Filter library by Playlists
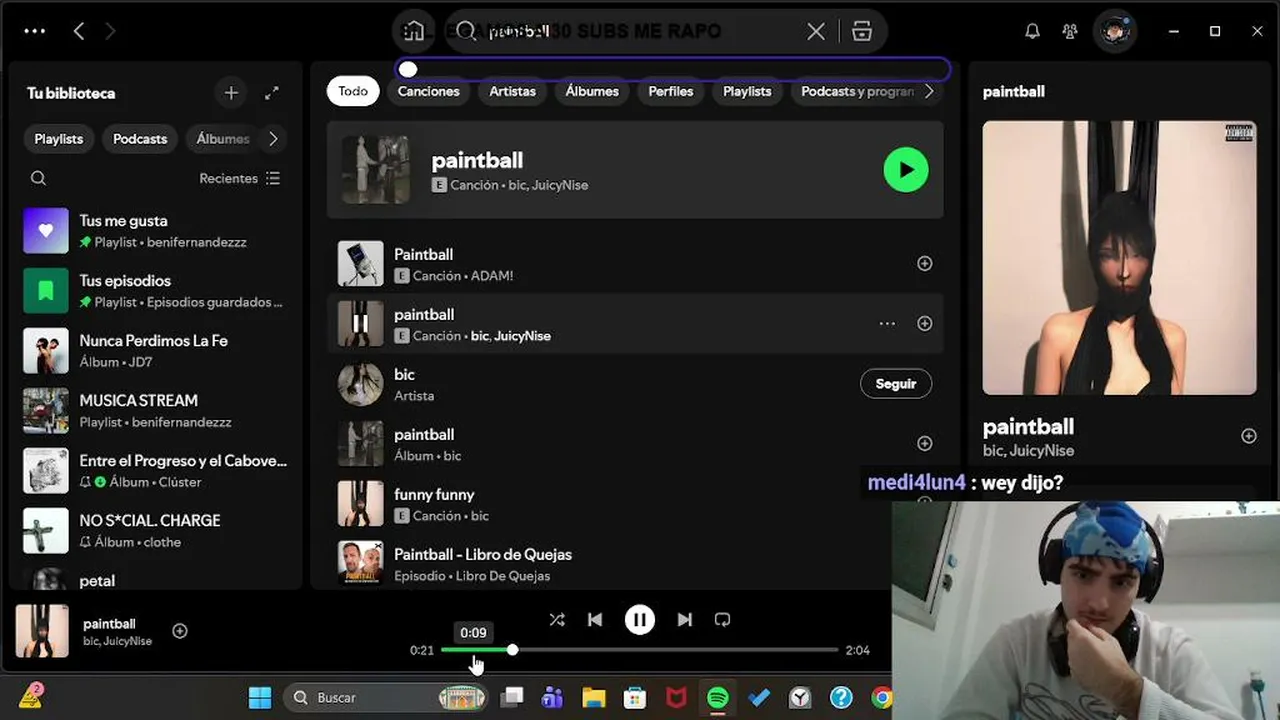The width and height of the screenshot is (1280, 720). 59,139
